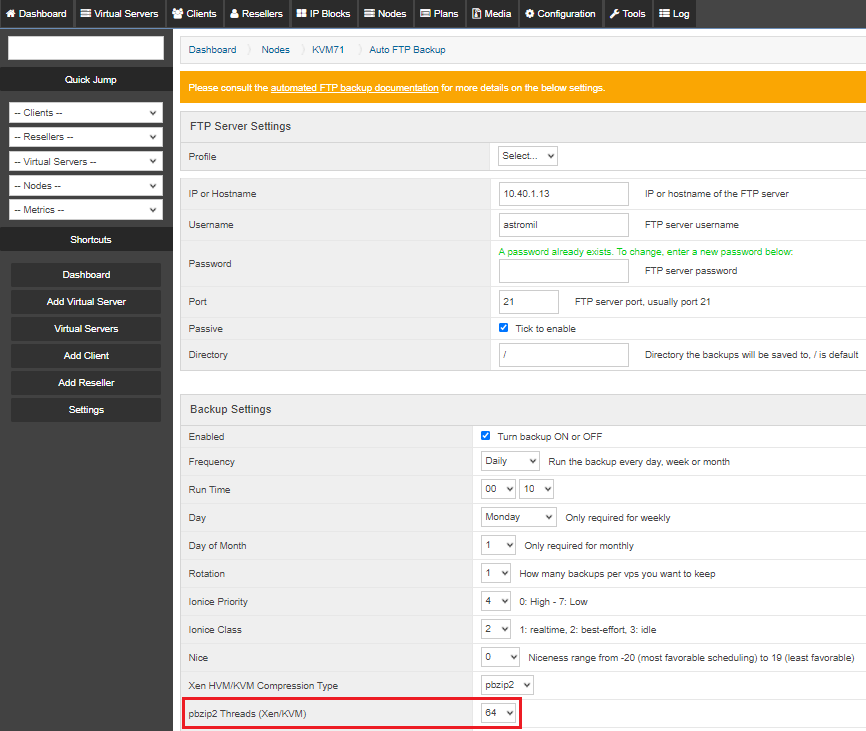This screenshot has width=866, height=731.
Task: Open the Frequency Daily dropdown
Action: pyautogui.click(x=510, y=461)
